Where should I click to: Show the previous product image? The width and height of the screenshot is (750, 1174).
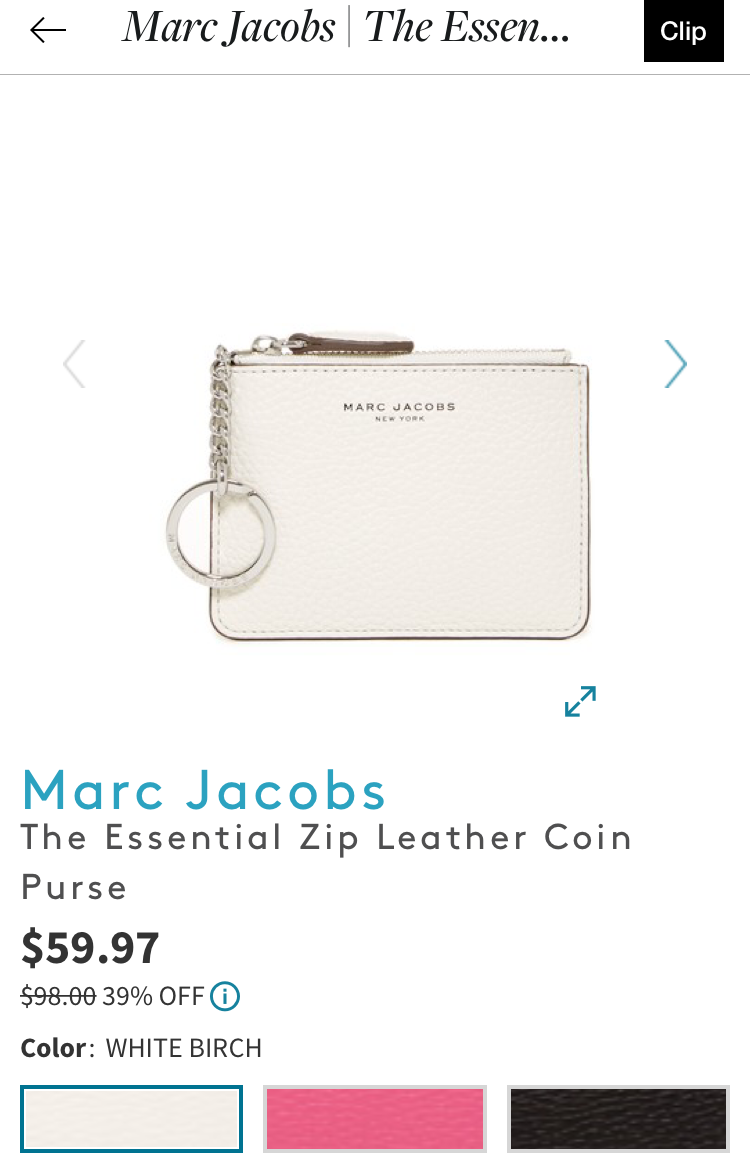point(74,364)
